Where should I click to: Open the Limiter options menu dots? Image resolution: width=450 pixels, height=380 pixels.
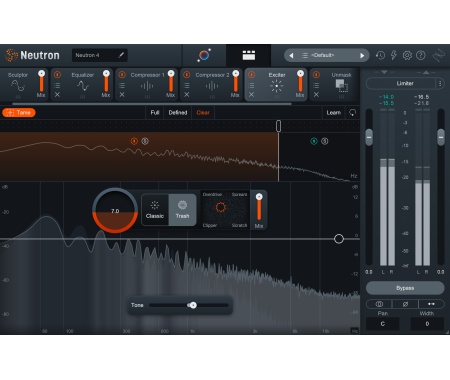tap(440, 84)
